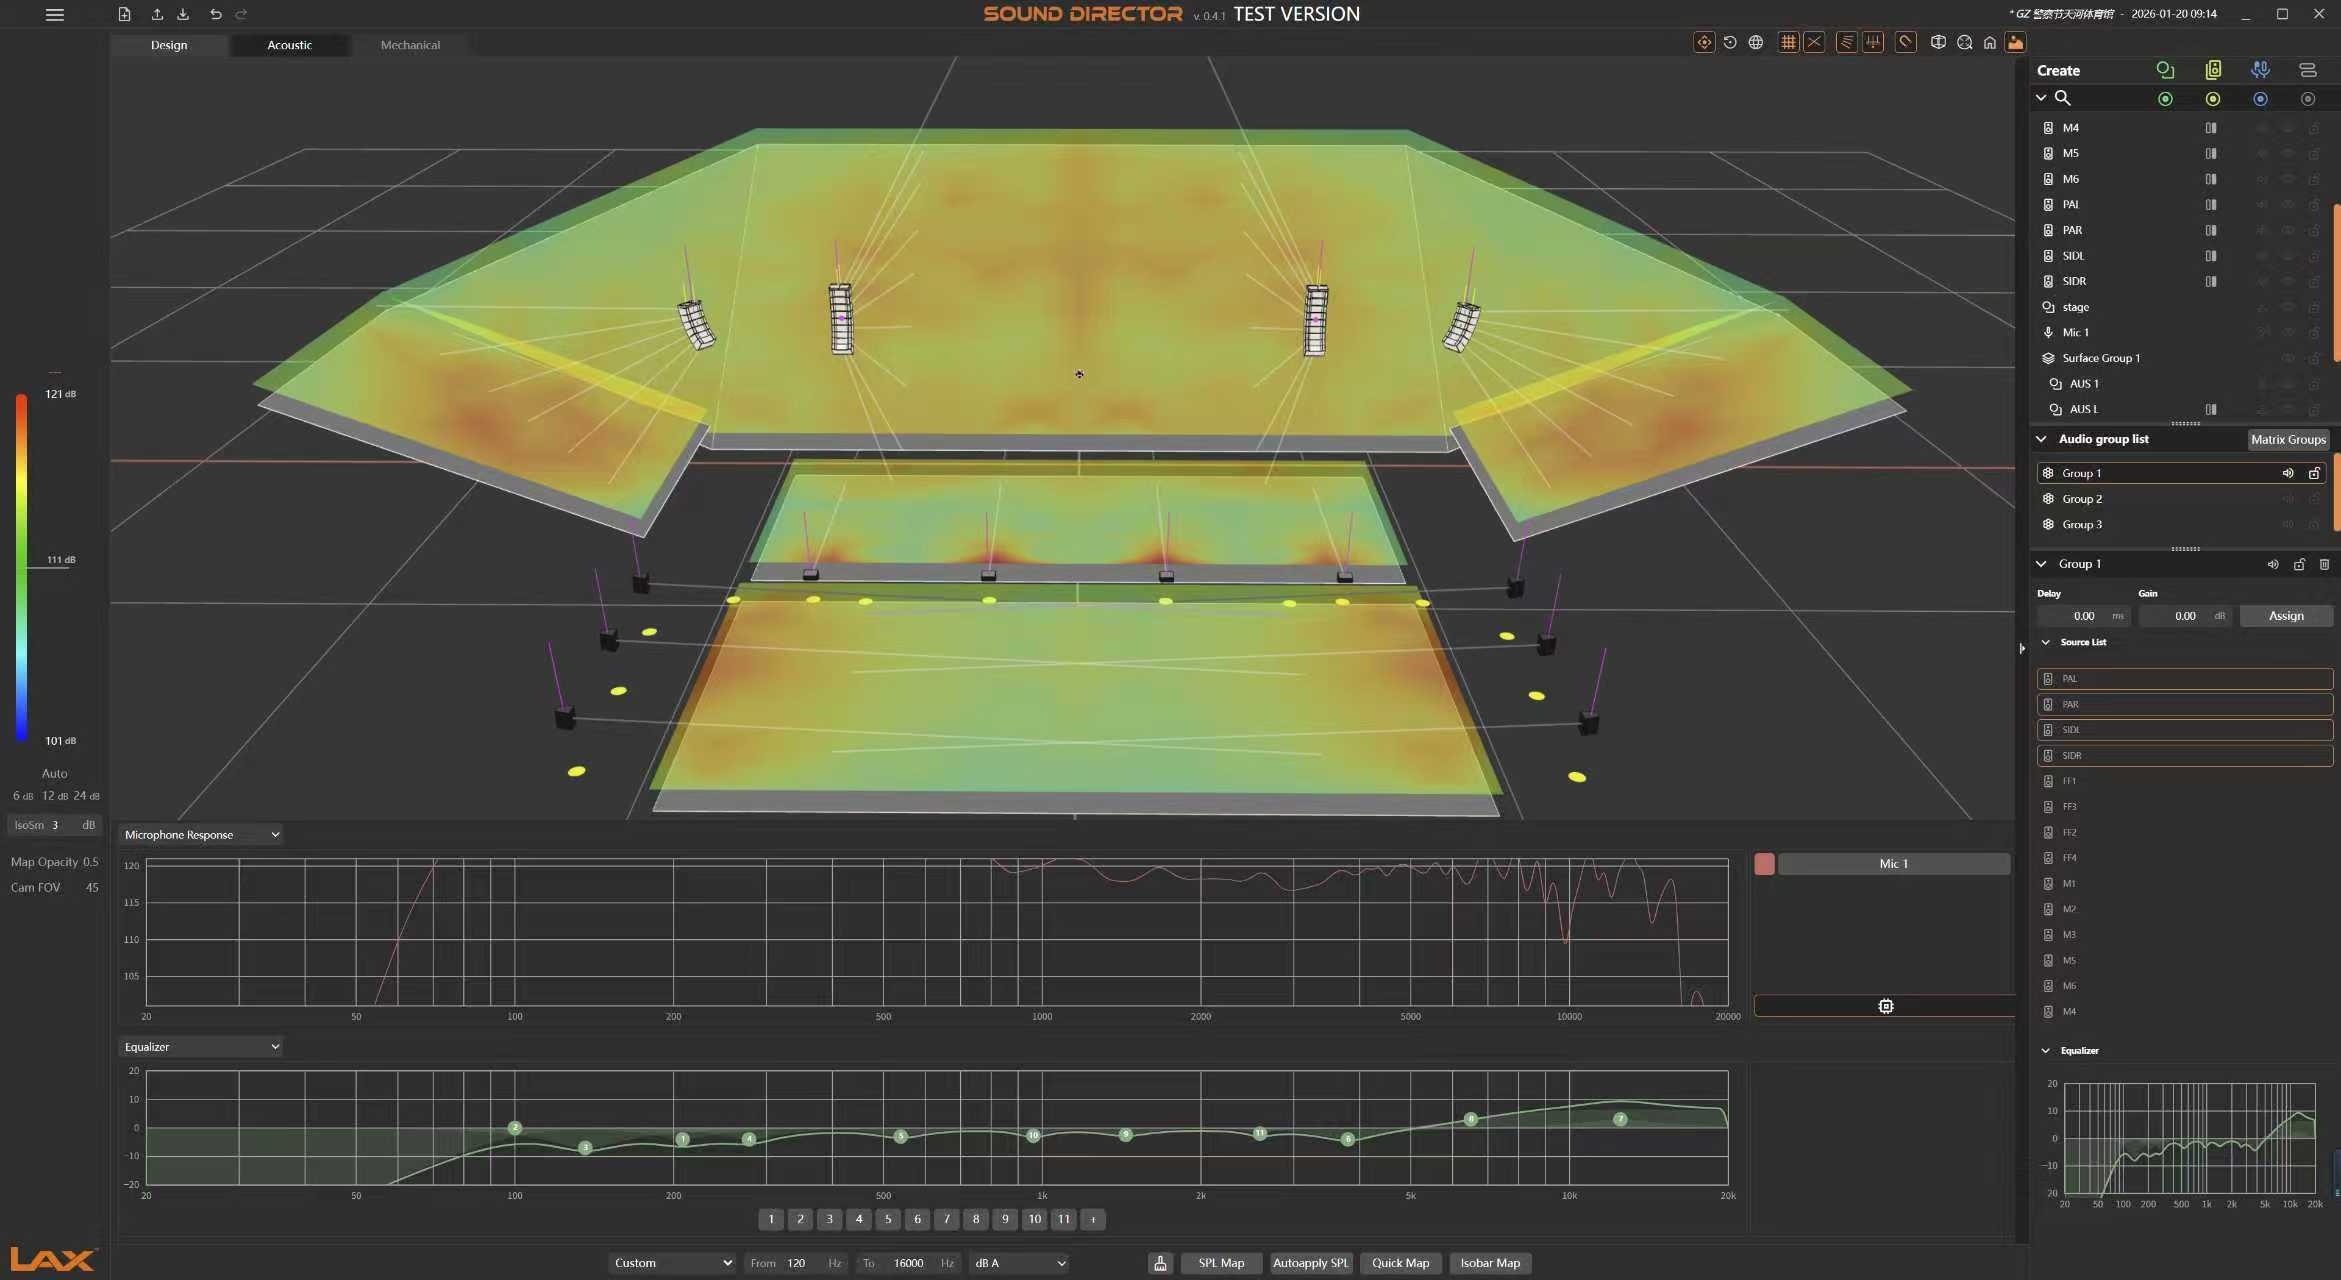Click the Mic 1 red color swatch

point(1764,864)
